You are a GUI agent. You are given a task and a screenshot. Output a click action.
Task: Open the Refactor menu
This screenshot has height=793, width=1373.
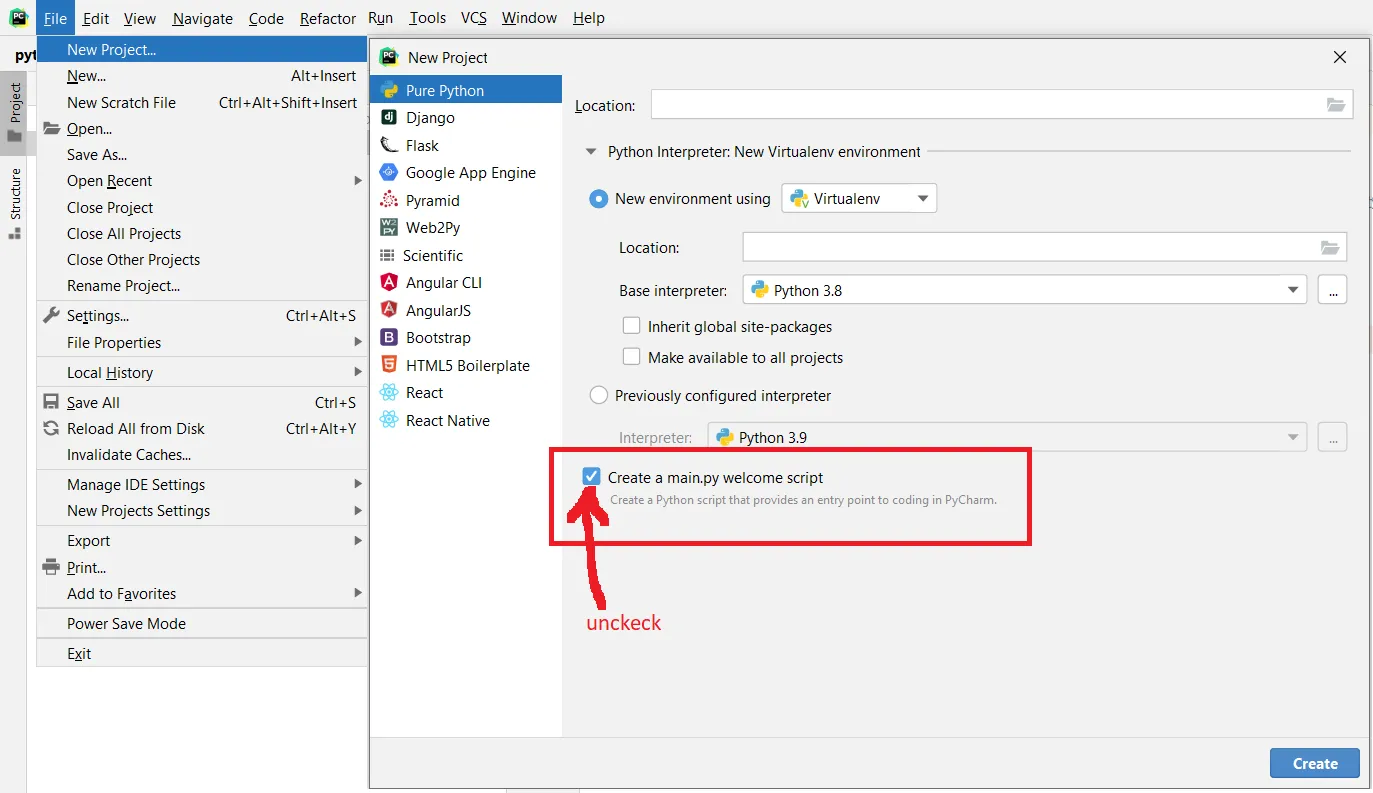(x=328, y=18)
